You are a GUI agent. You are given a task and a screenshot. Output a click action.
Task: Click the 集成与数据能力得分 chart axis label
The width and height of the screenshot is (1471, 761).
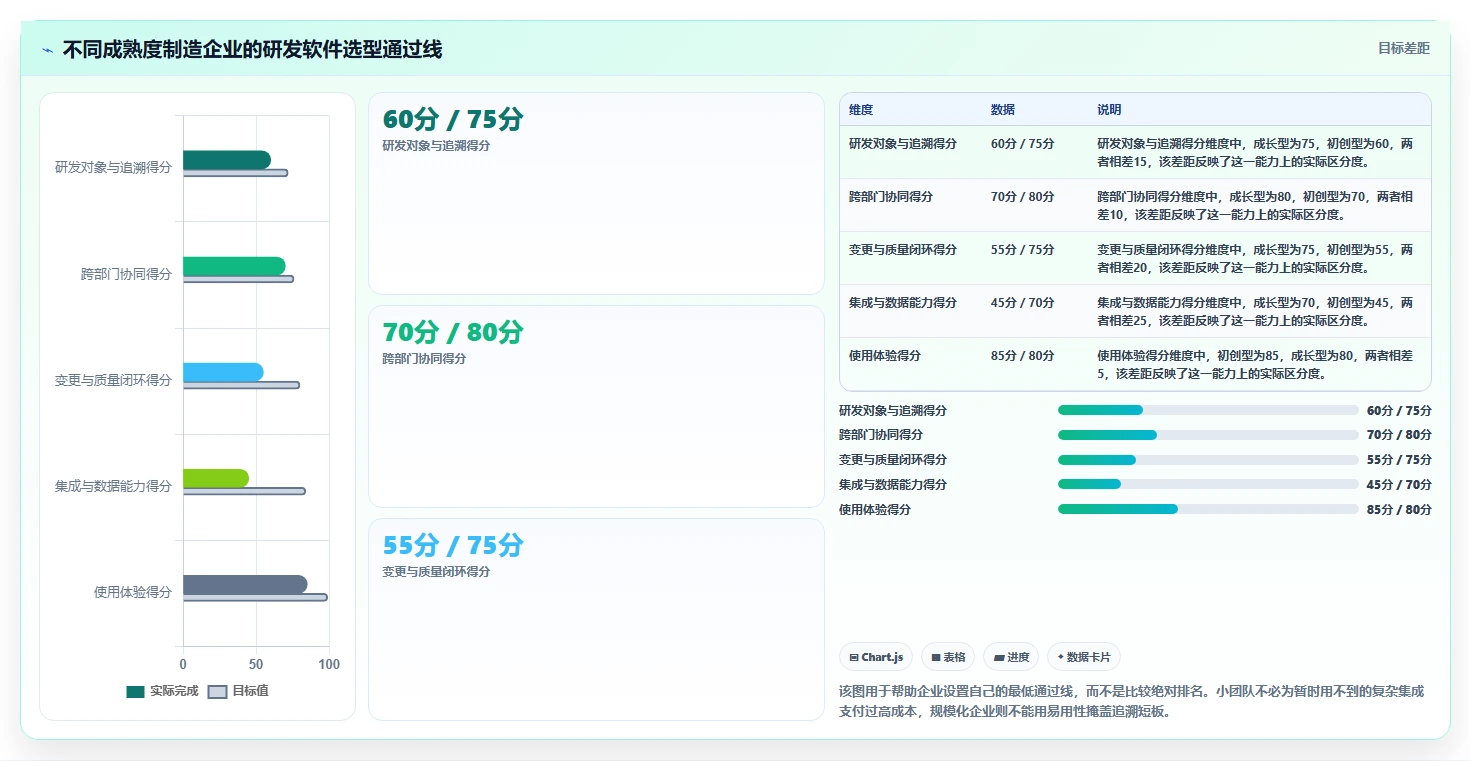pos(113,486)
